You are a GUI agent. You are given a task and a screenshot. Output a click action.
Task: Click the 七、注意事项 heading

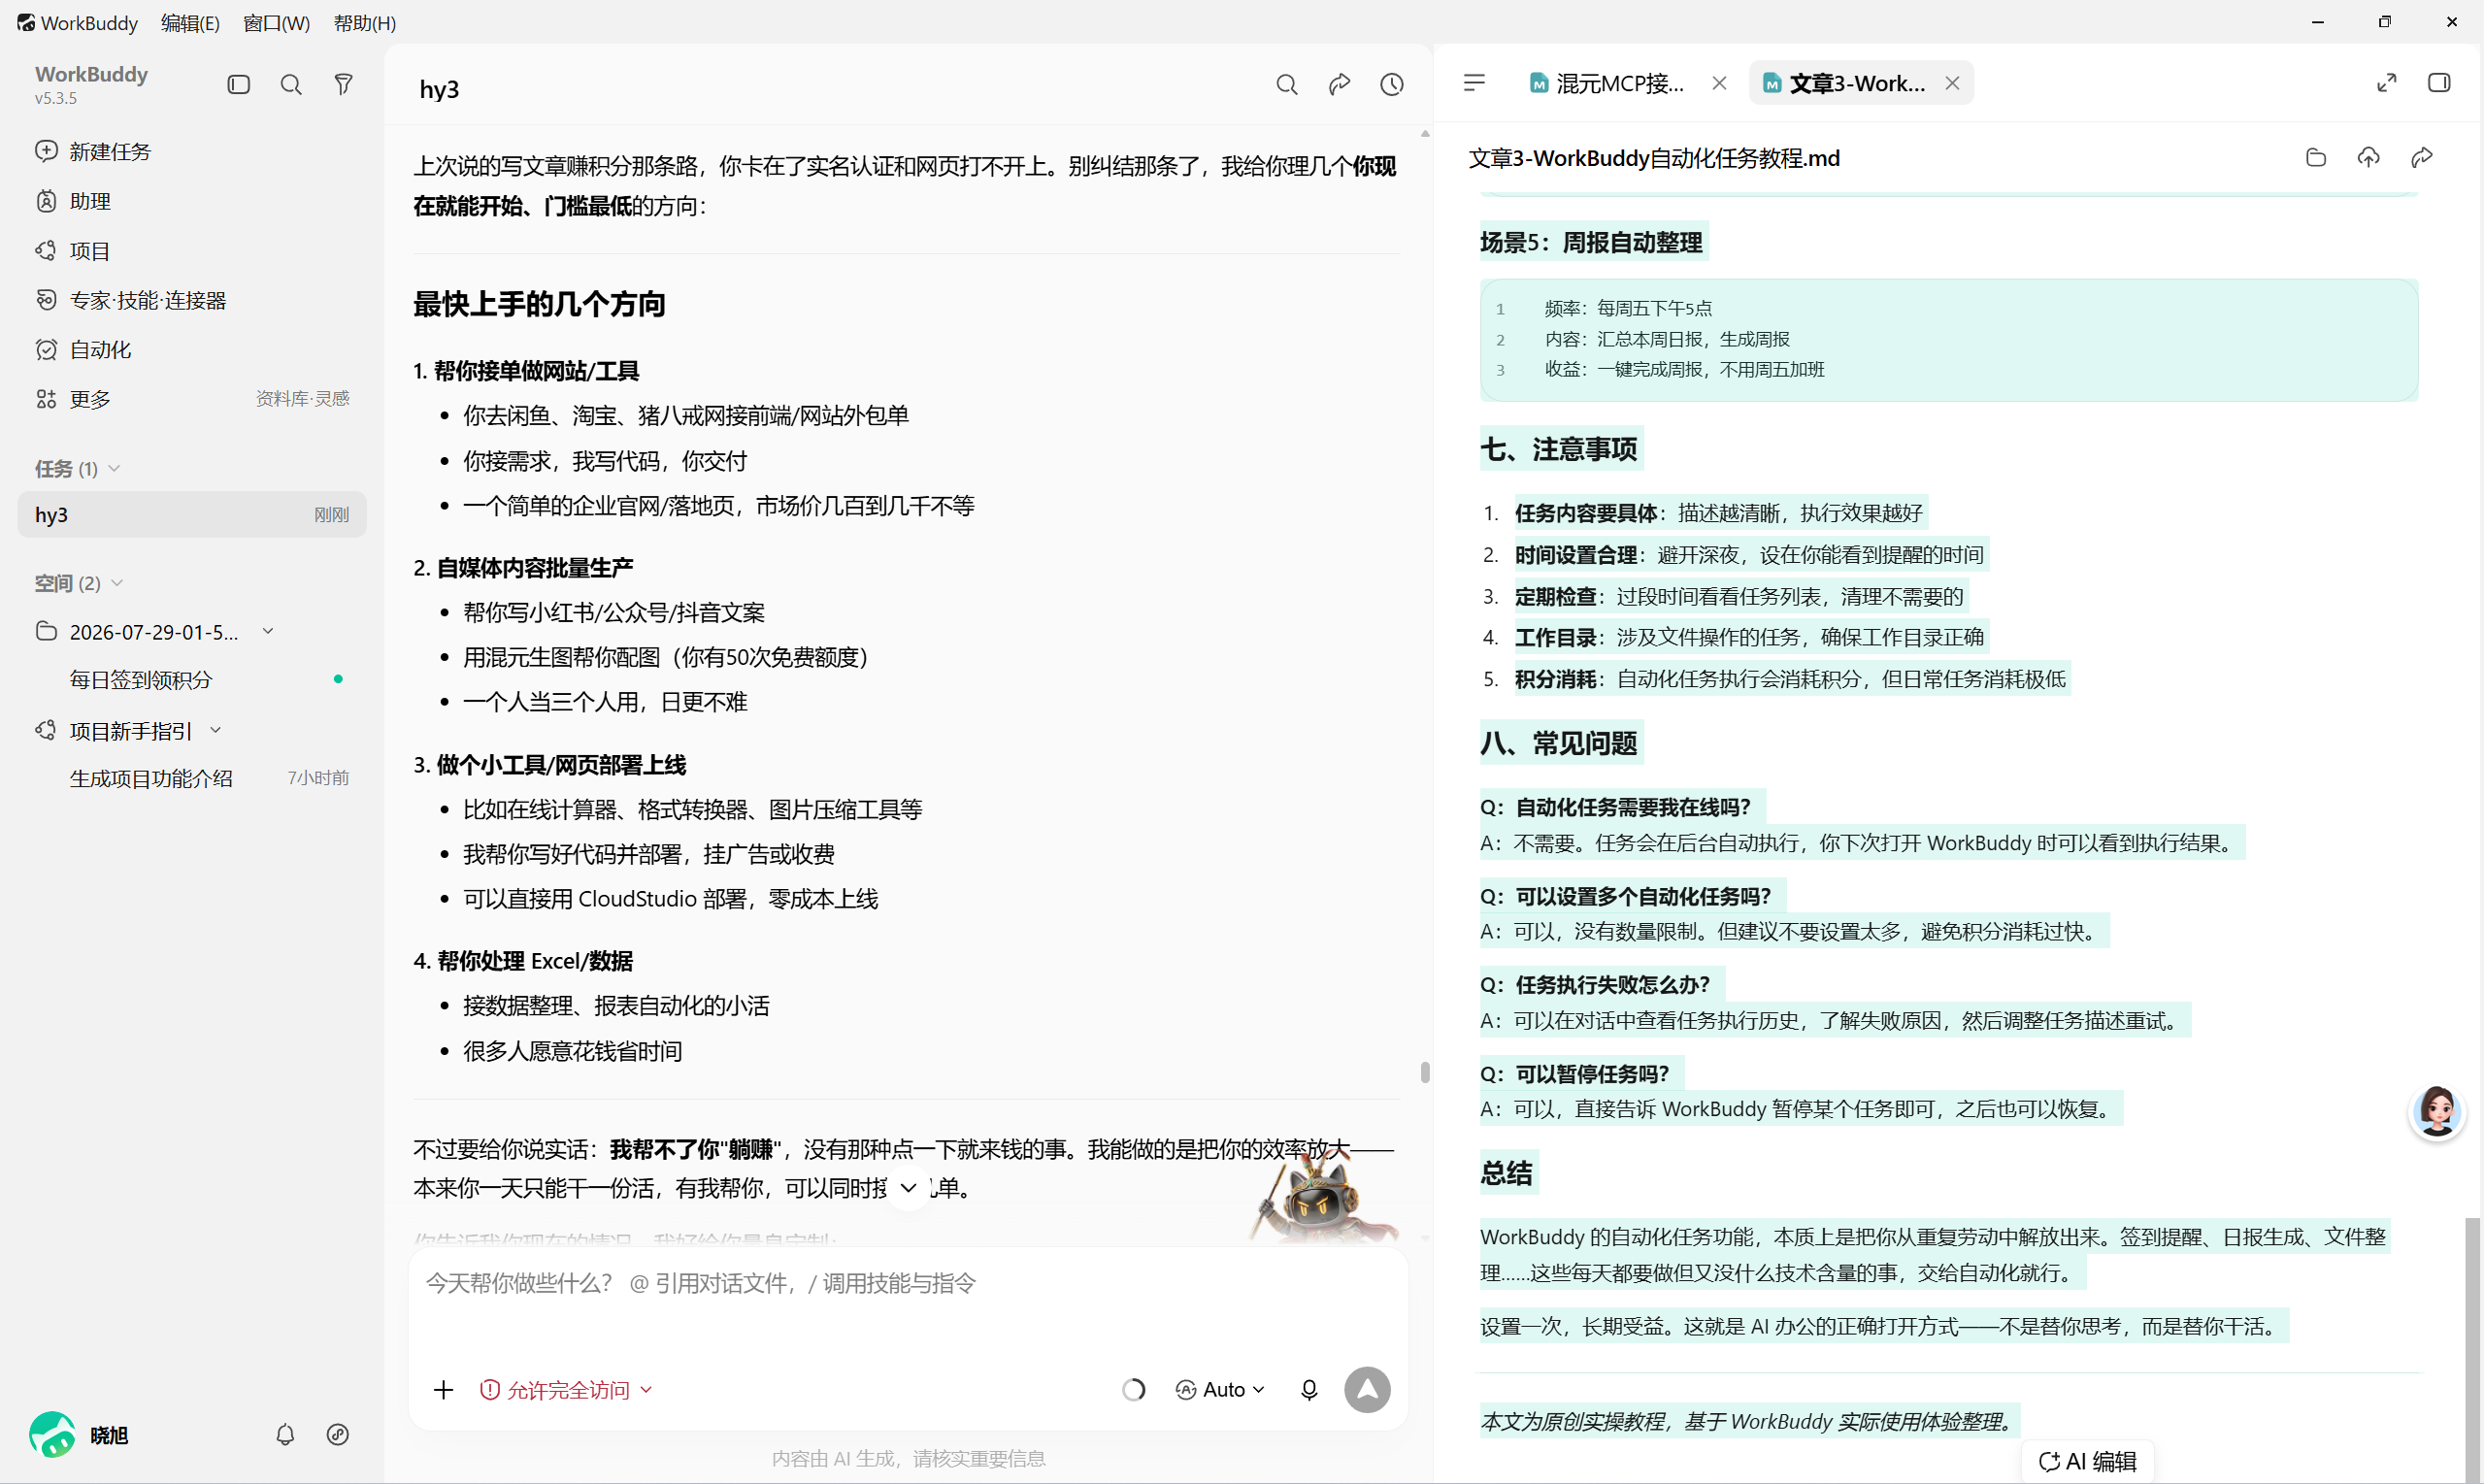pyautogui.click(x=1558, y=449)
